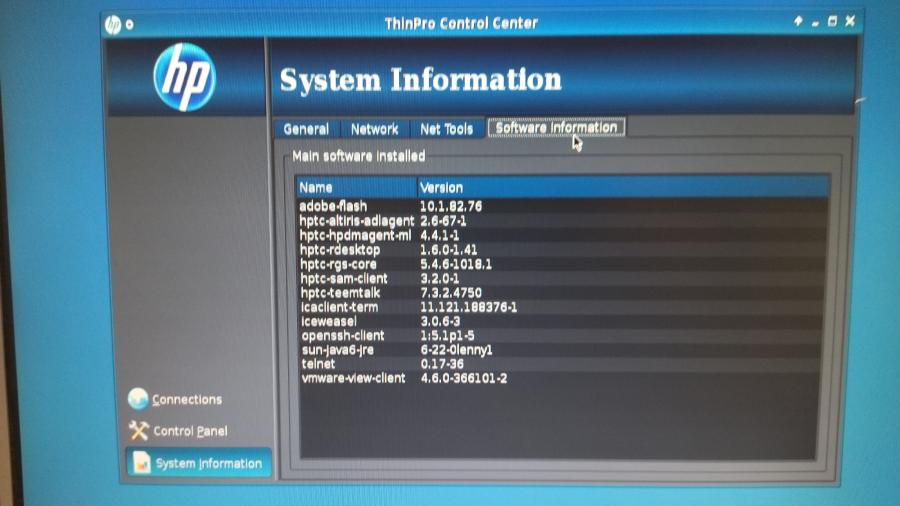Select the Software Information tab
Viewport: 900px width, 506px height.
(x=556, y=127)
